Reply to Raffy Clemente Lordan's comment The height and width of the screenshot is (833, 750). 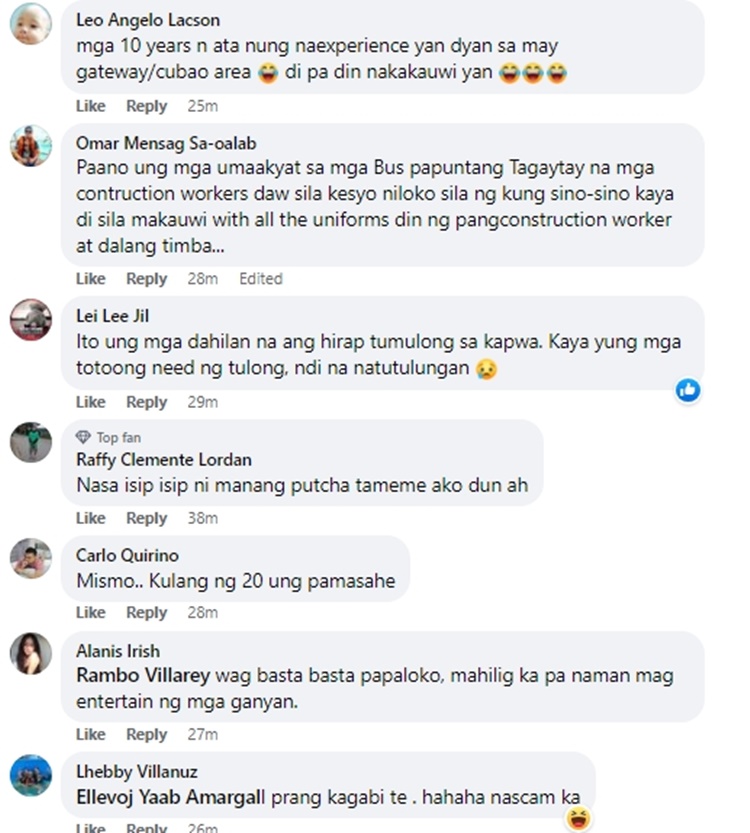click(x=146, y=518)
